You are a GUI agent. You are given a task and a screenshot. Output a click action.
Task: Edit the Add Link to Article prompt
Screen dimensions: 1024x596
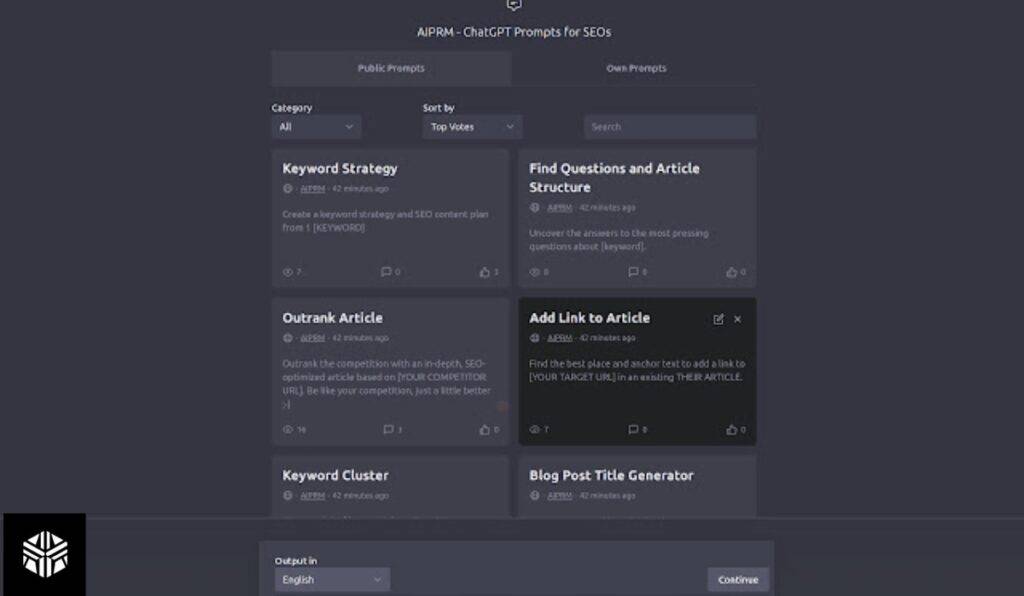tap(718, 319)
